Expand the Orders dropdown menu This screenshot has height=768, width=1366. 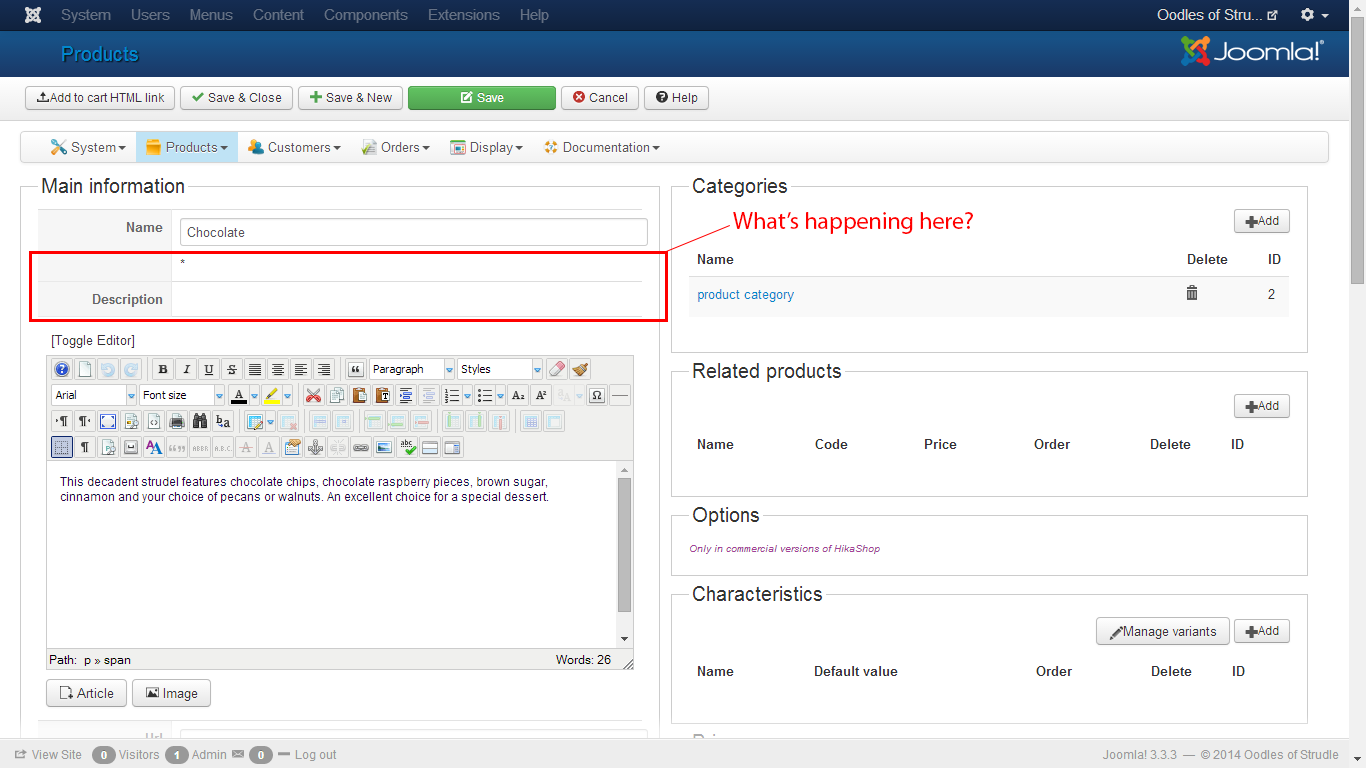(x=395, y=147)
